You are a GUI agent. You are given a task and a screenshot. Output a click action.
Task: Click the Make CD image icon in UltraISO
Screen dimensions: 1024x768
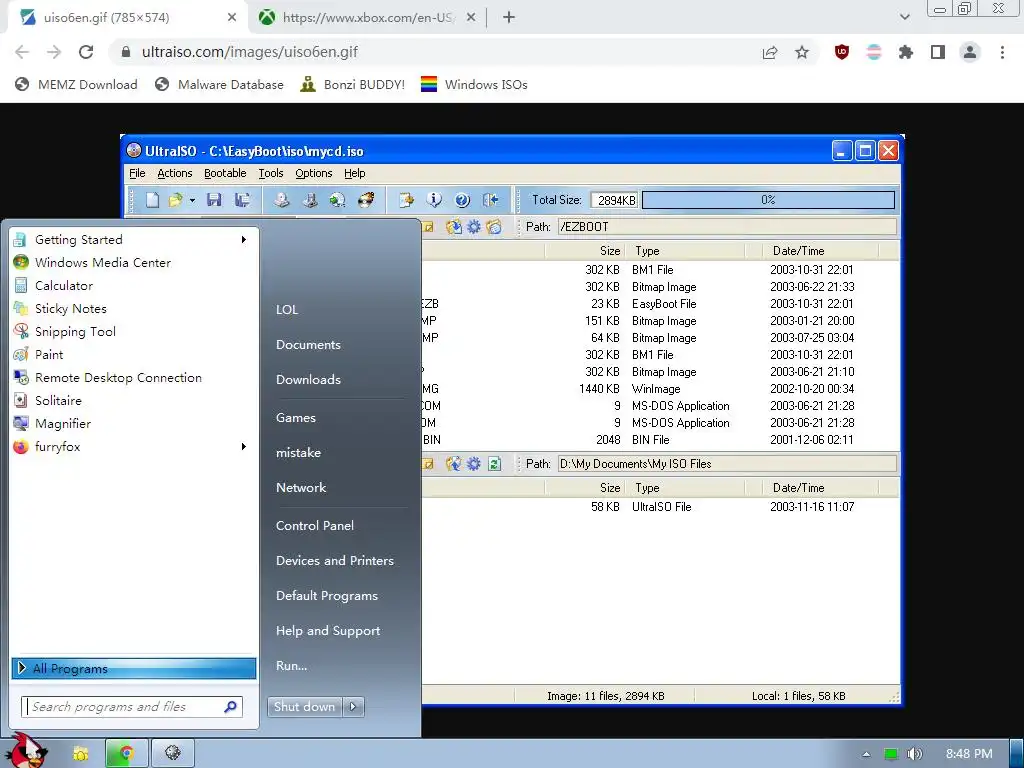point(281,200)
